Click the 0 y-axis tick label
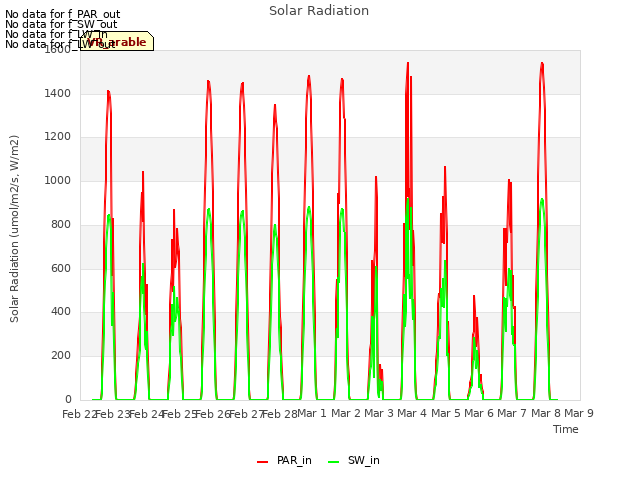Screen dimensions: 640x480 pos(68,399)
